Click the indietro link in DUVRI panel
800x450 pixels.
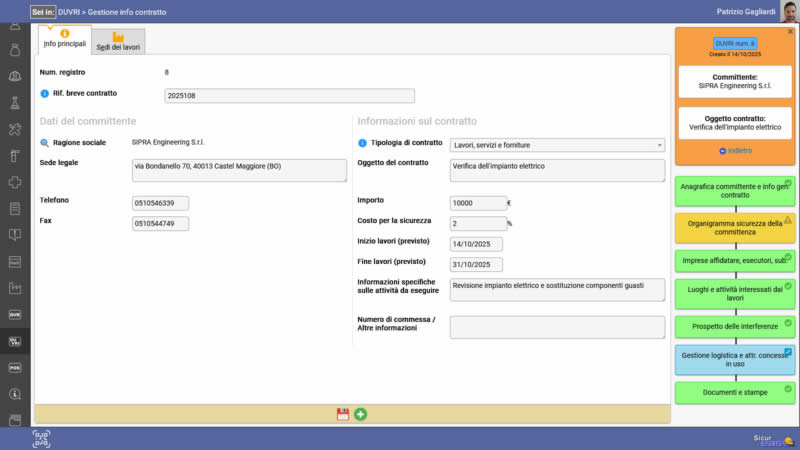pyautogui.click(x=735, y=151)
